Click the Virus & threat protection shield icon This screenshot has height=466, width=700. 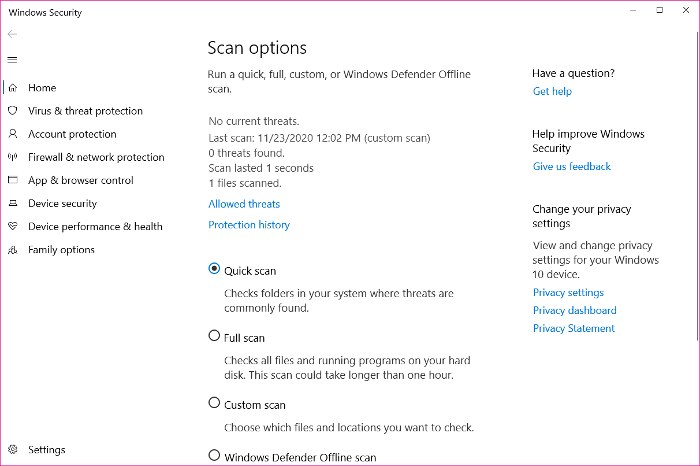click(12, 111)
